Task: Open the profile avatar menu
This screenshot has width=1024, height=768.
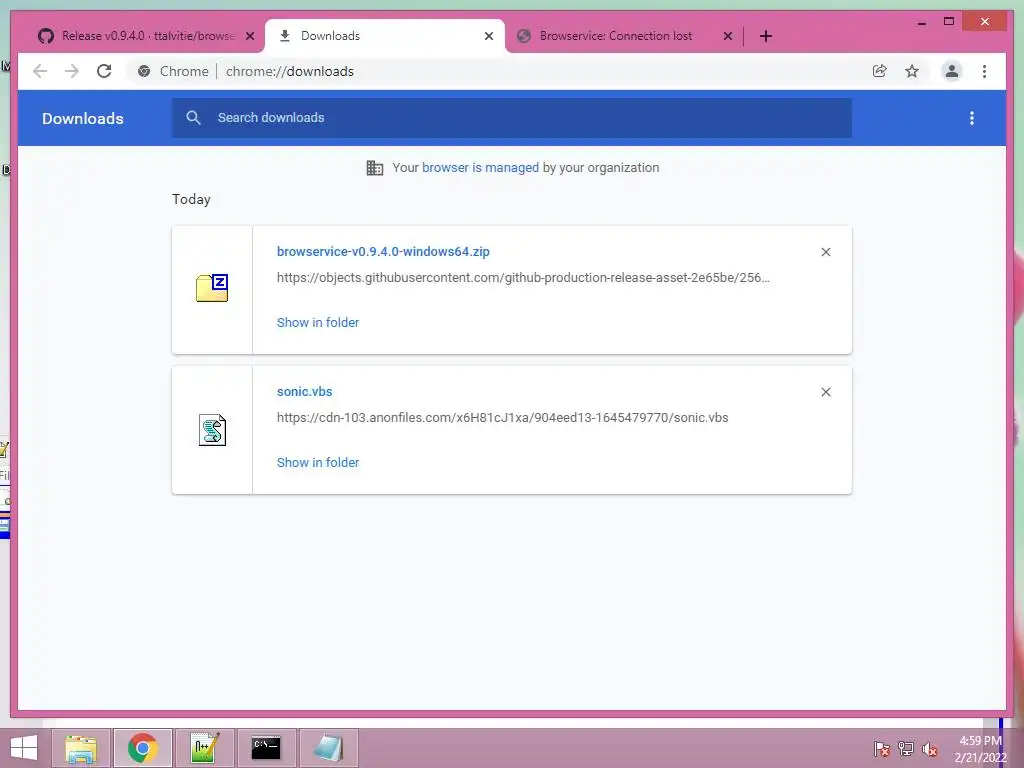Action: [952, 71]
